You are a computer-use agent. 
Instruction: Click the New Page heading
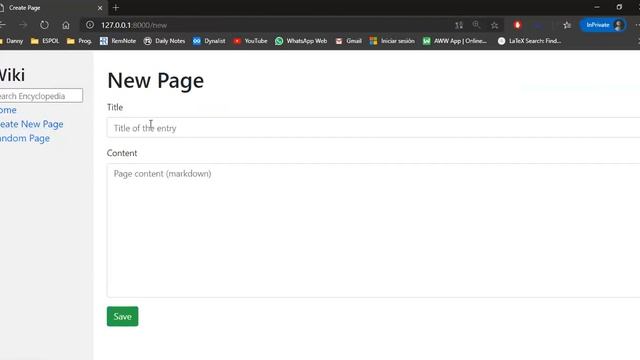pyautogui.click(x=156, y=80)
